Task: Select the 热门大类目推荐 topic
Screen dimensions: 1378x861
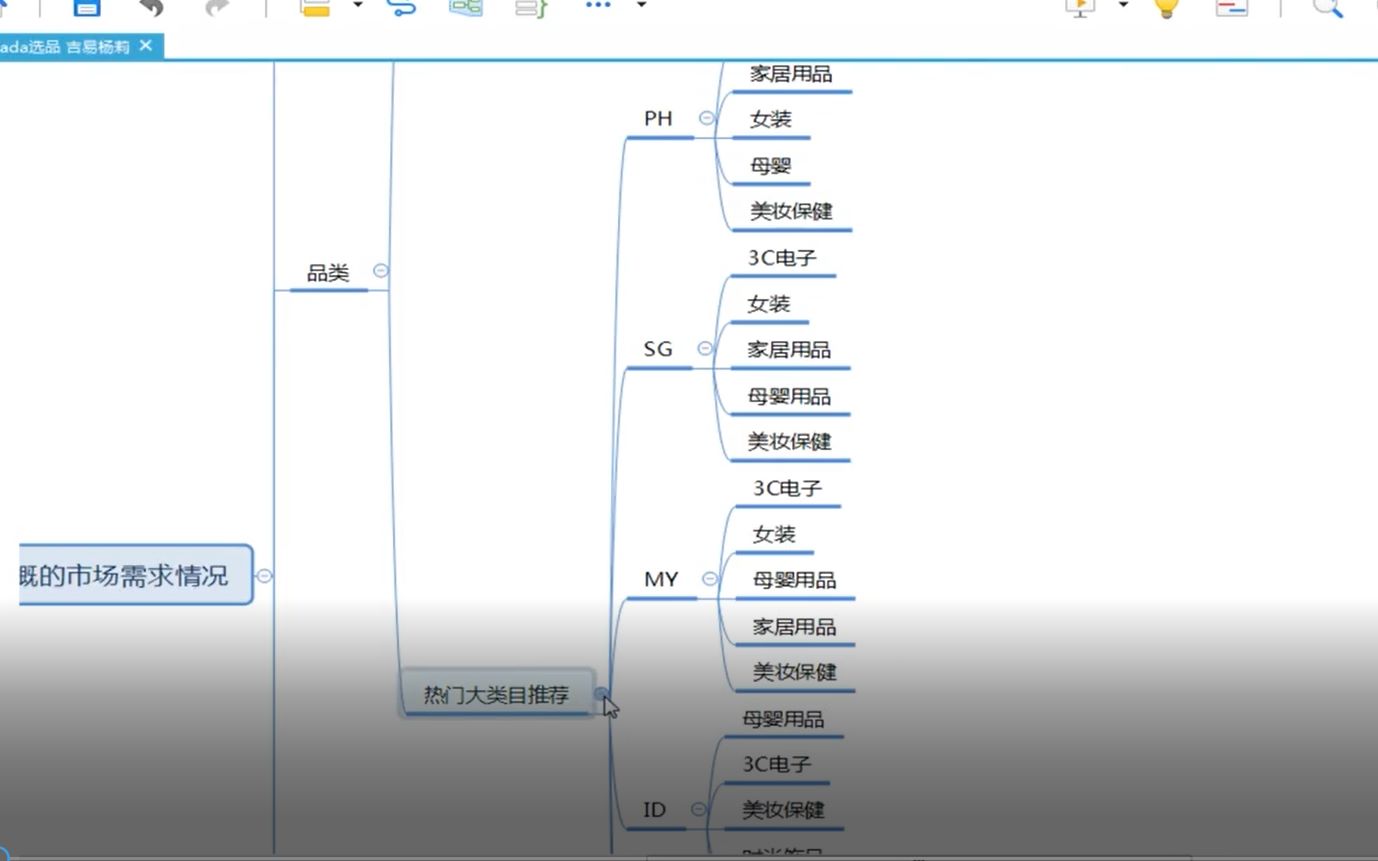Action: coord(497,694)
